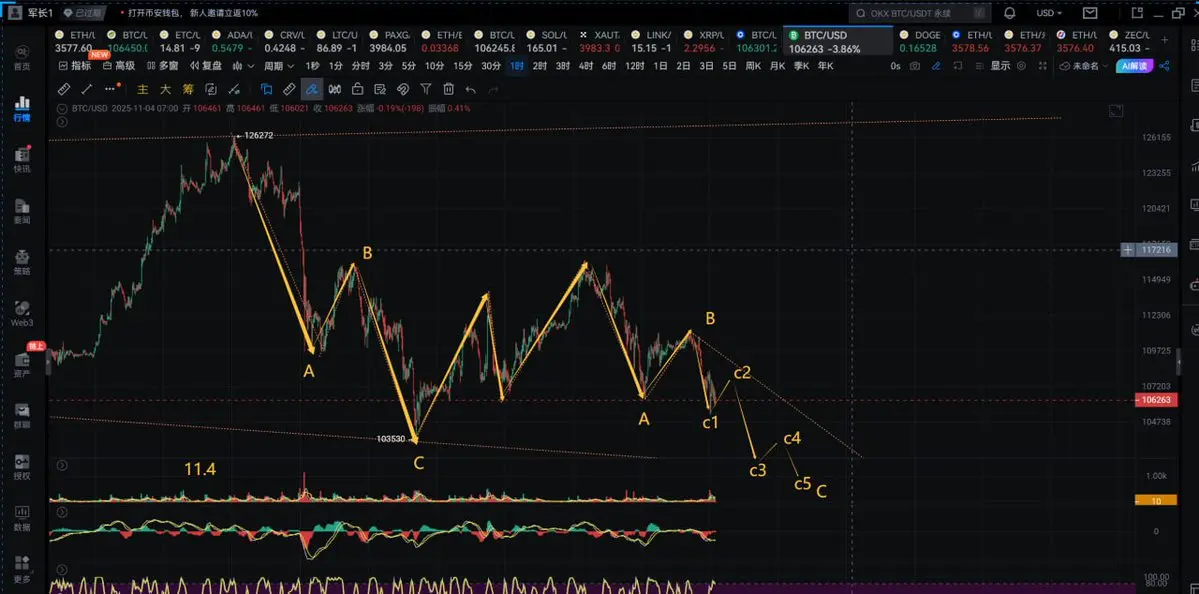
Task: Select the trend line drawing tool
Action: [x=86, y=89]
